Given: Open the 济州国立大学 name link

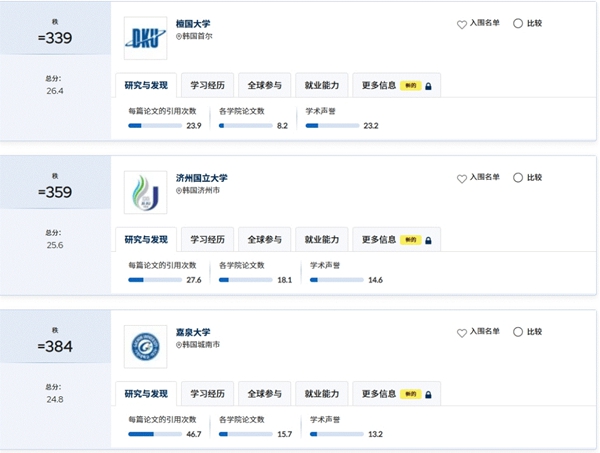Looking at the screenshot, I should click(x=202, y=178).
